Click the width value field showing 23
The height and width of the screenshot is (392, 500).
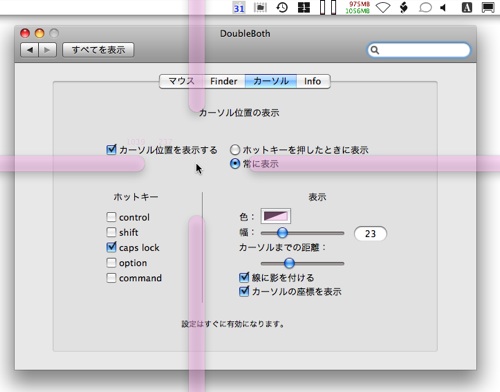(x=370, y=233)
